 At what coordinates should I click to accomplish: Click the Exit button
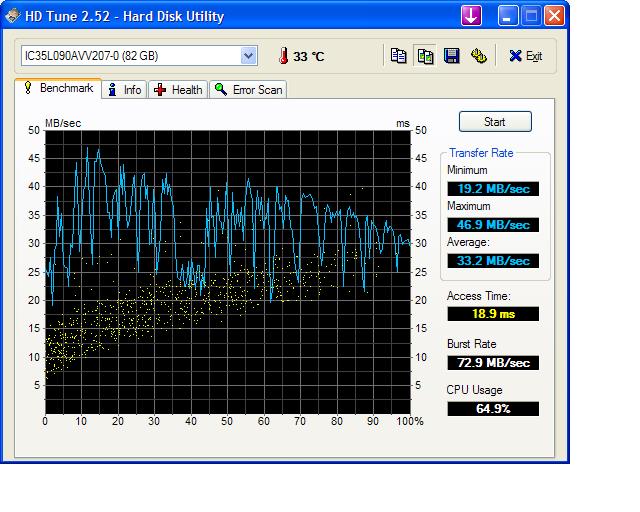point(526,56)
